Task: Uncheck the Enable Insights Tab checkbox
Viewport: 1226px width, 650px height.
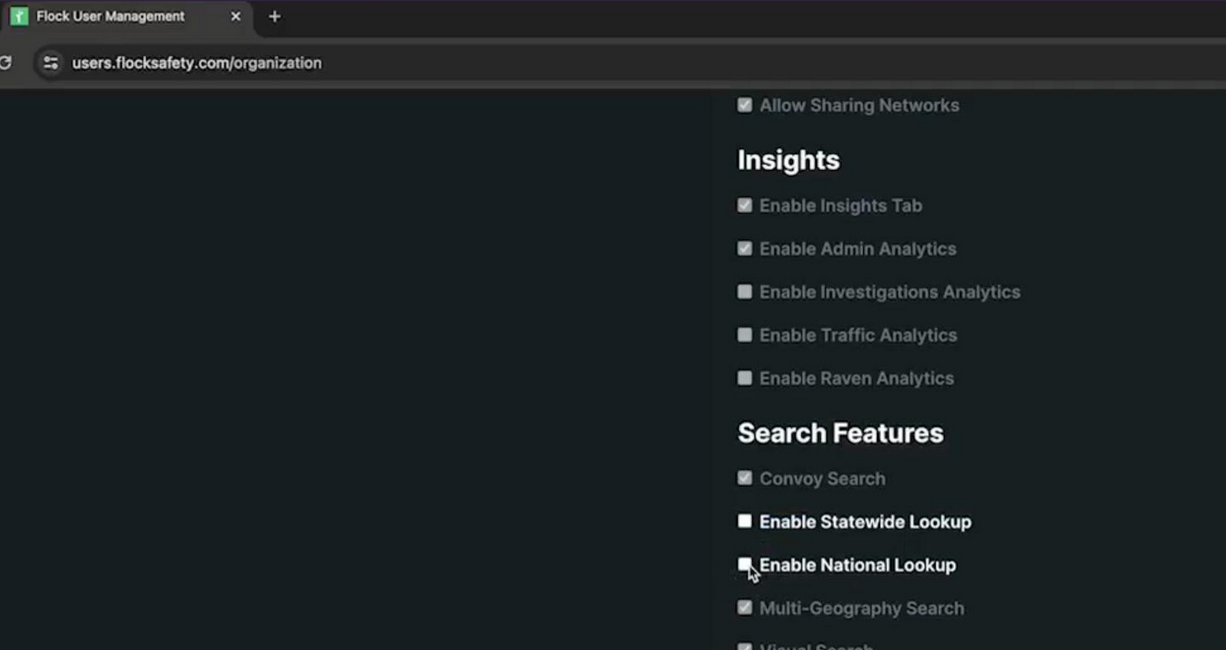Action: [745, 205]
